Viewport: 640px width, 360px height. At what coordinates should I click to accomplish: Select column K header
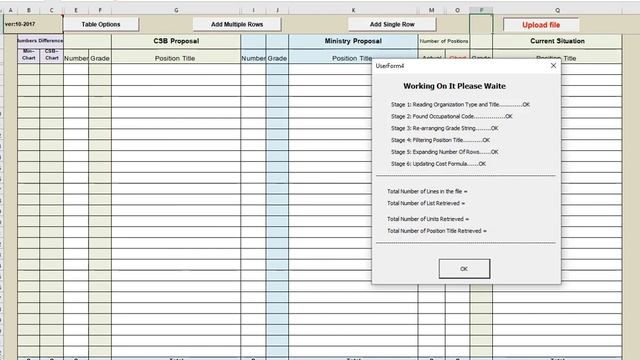pyautogui.click(x=353, y=10)
